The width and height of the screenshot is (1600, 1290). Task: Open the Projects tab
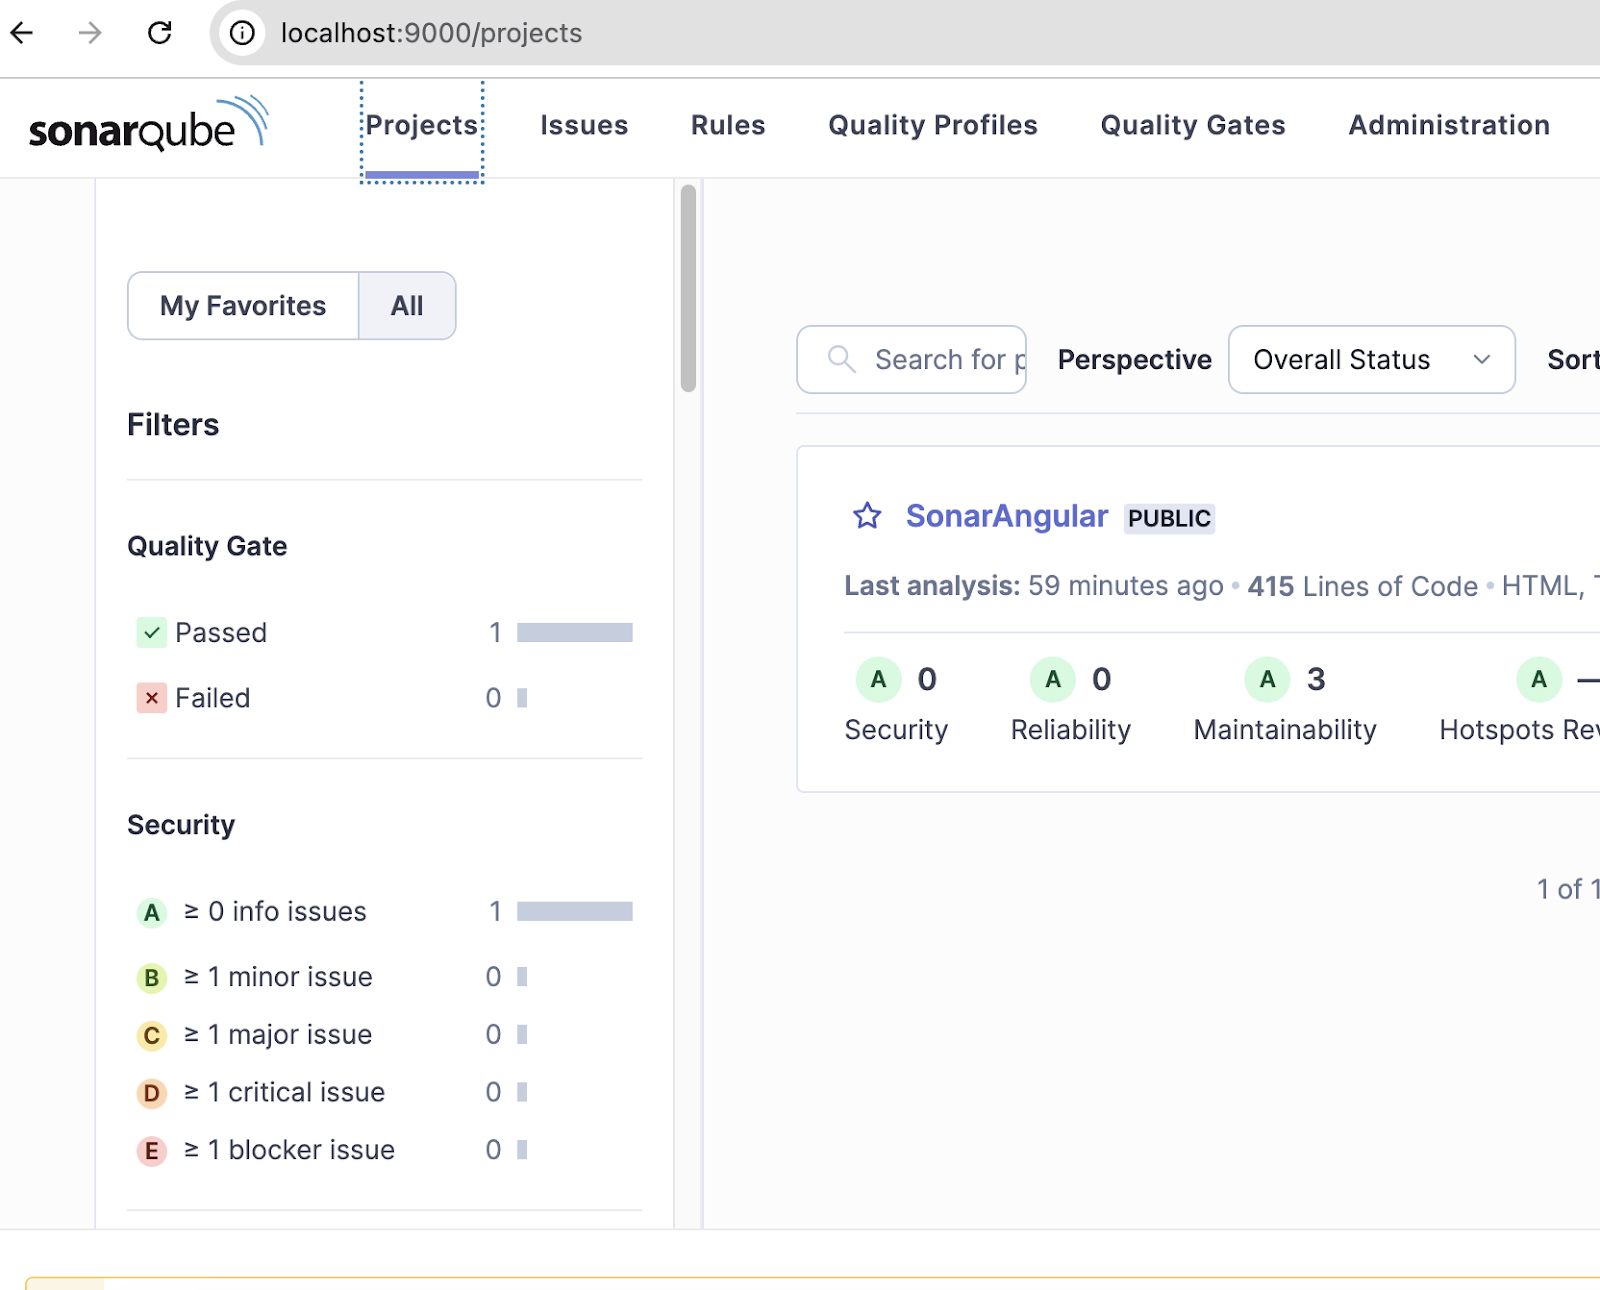coord(422,125)
